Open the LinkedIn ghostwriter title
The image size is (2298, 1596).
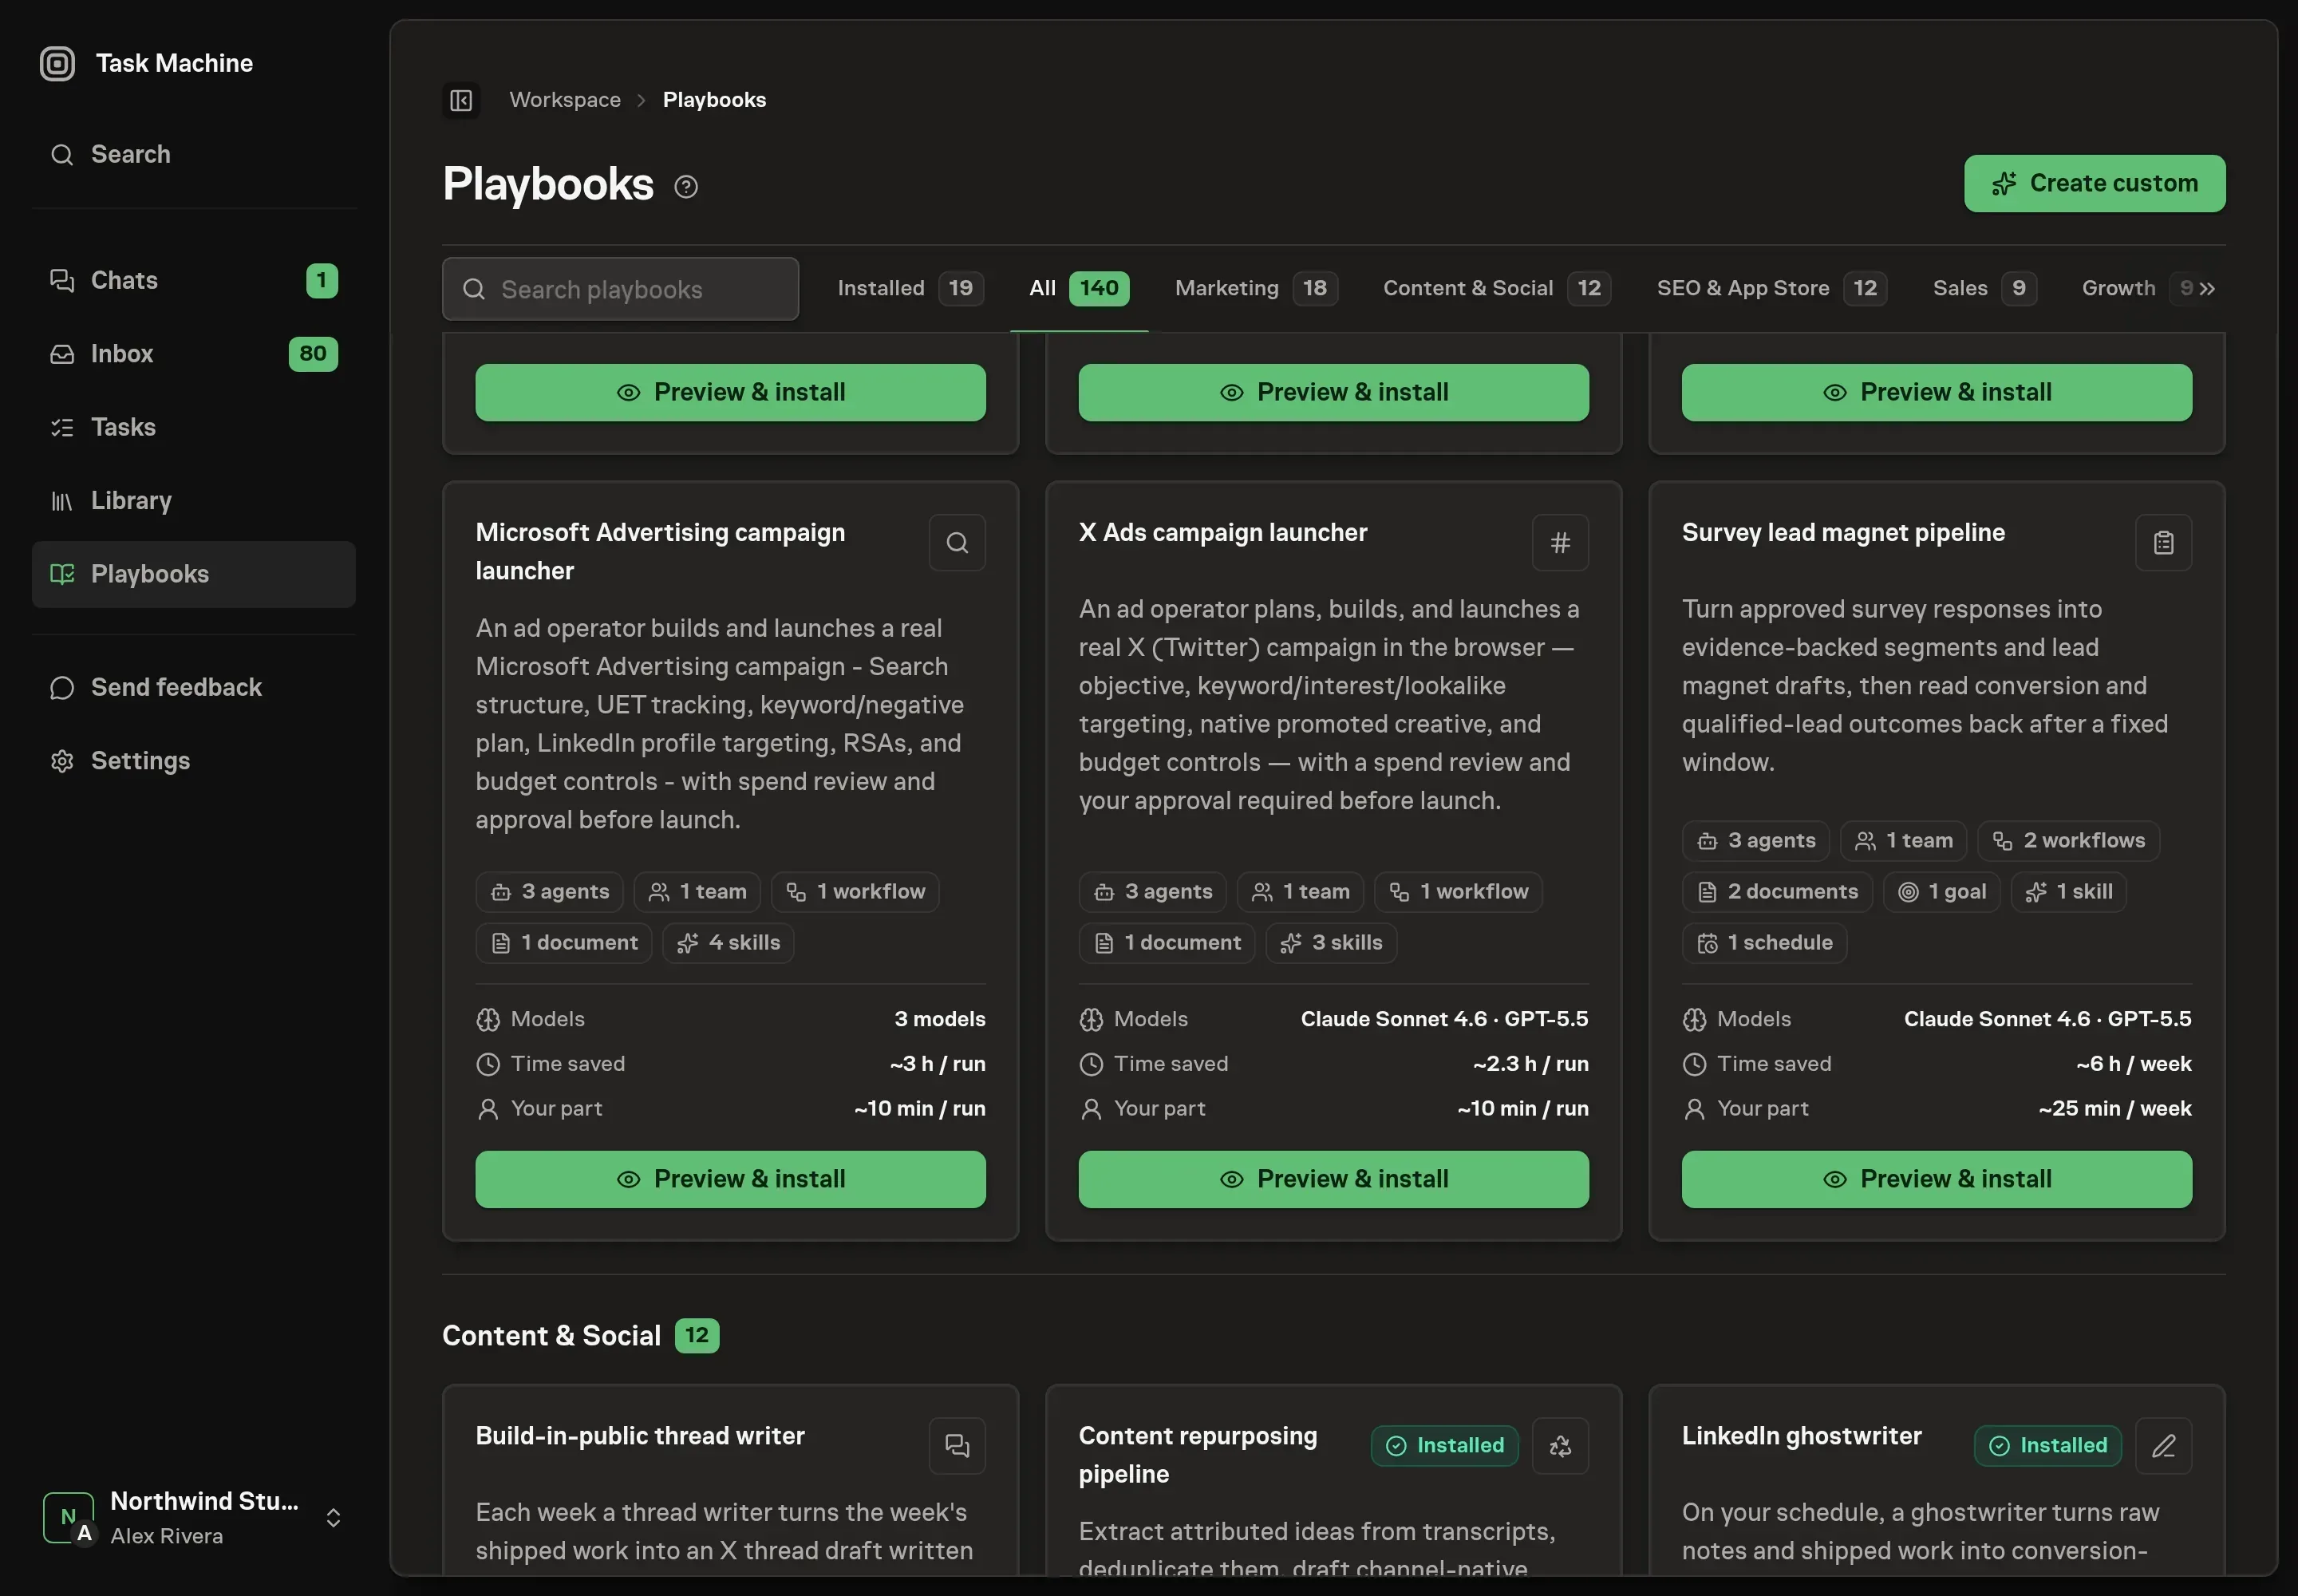[x=1801, y=1436]
